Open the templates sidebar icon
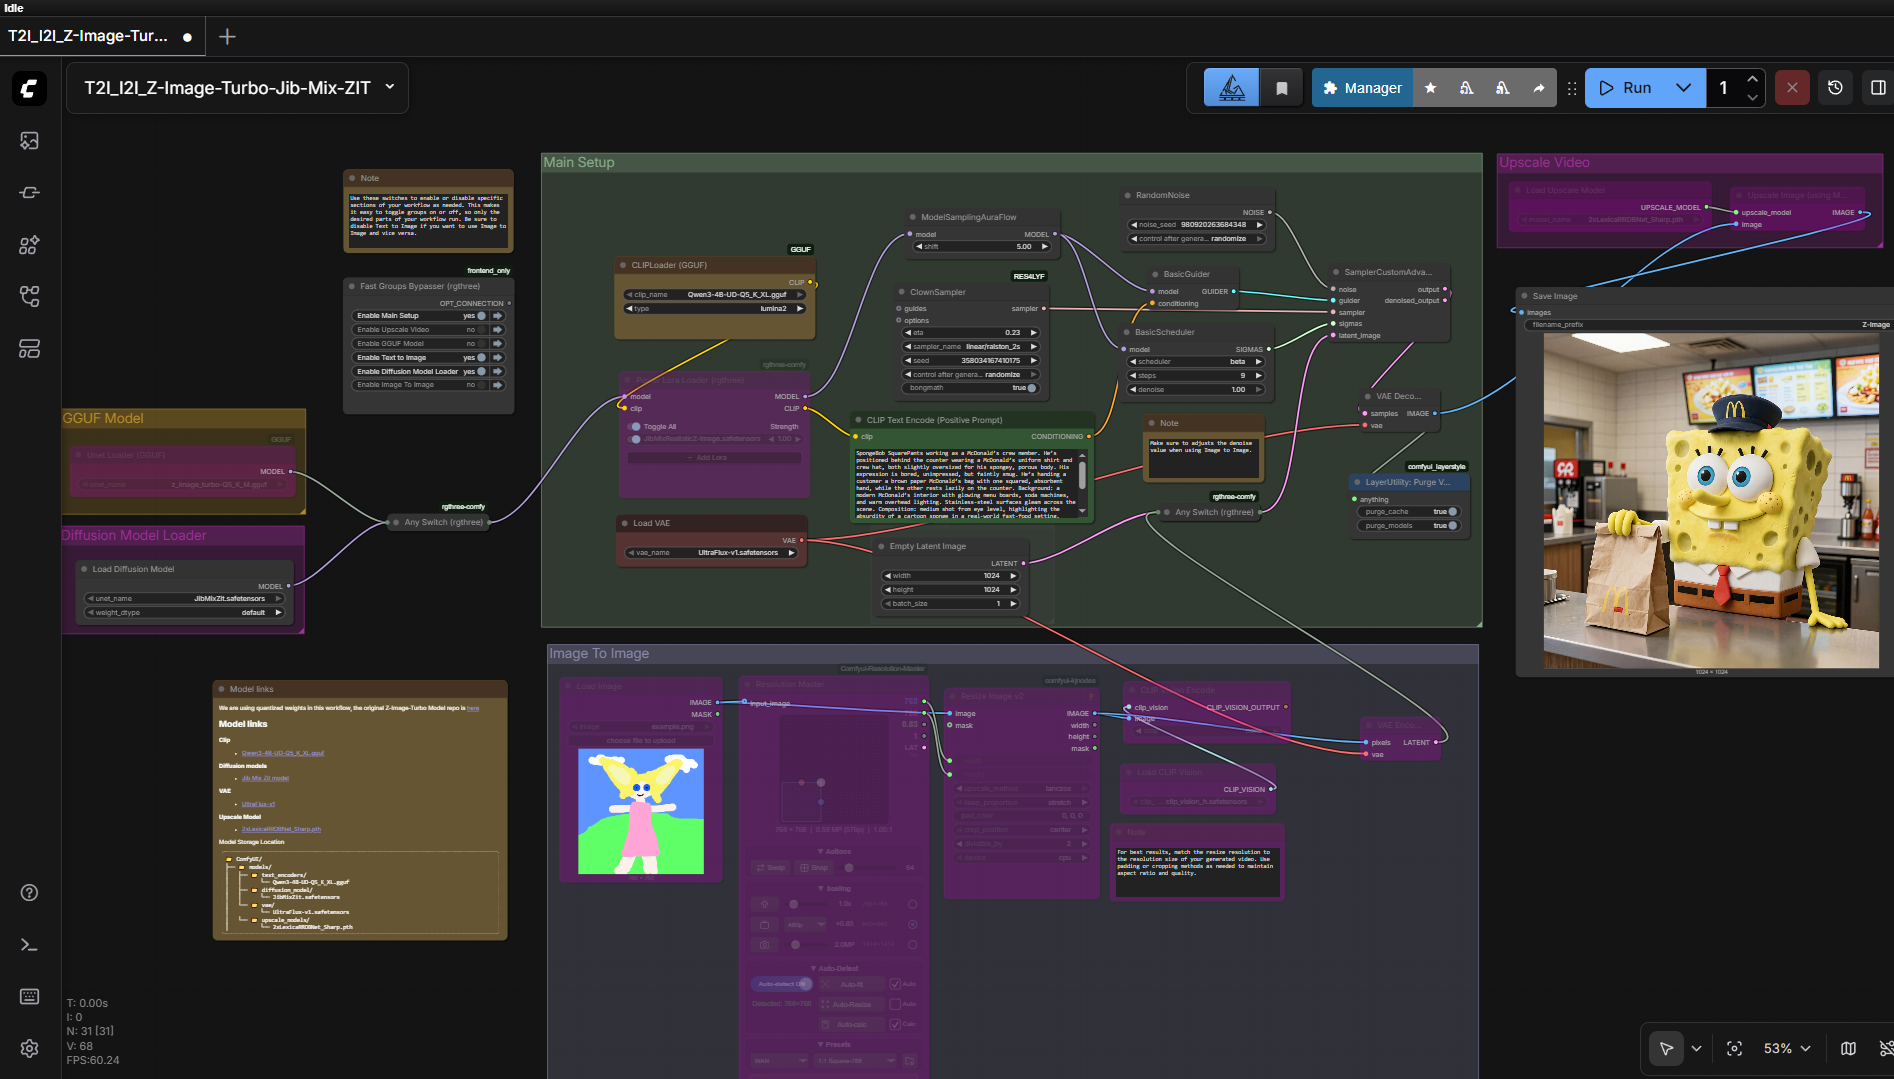 29,349
